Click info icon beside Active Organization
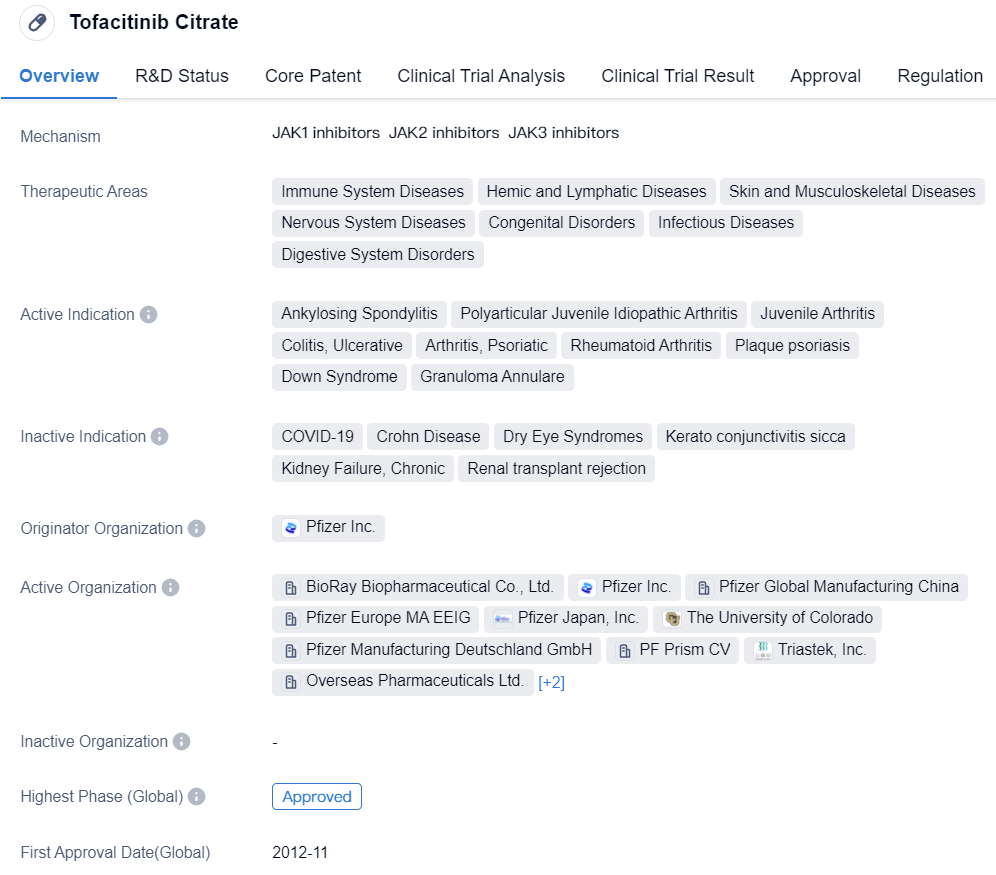Viewport: 996px width, 875px height. tap(170, 587)
